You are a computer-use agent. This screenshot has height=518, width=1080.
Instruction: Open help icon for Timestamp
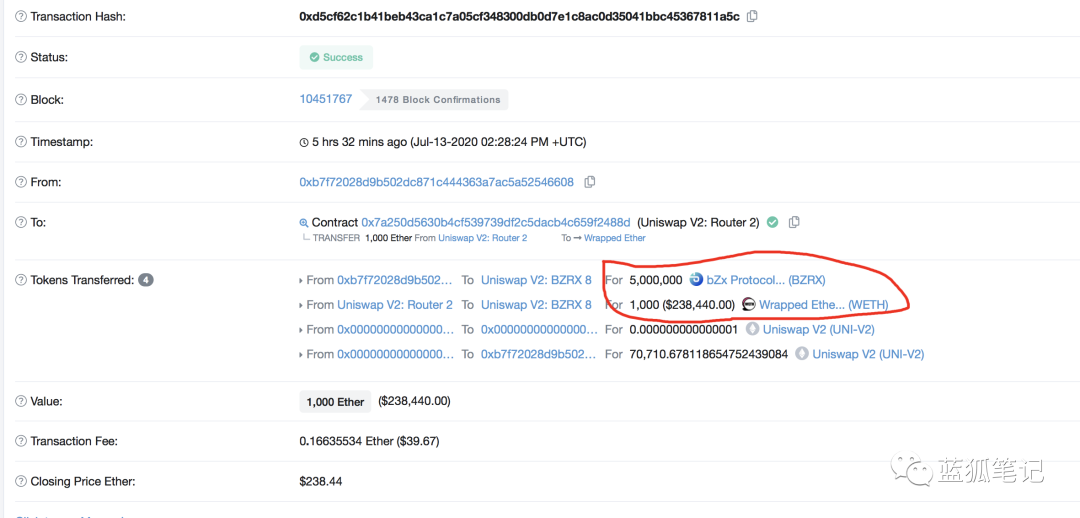coord(21,142)
